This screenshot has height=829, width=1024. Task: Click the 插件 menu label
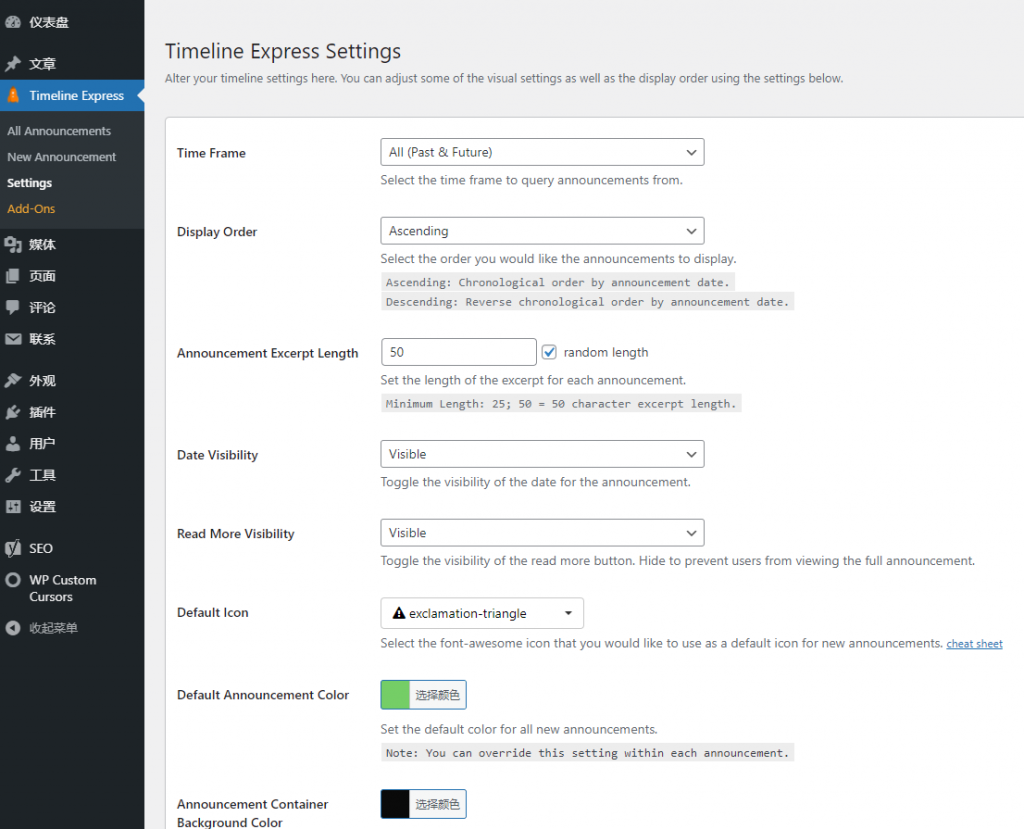(42, 412)
